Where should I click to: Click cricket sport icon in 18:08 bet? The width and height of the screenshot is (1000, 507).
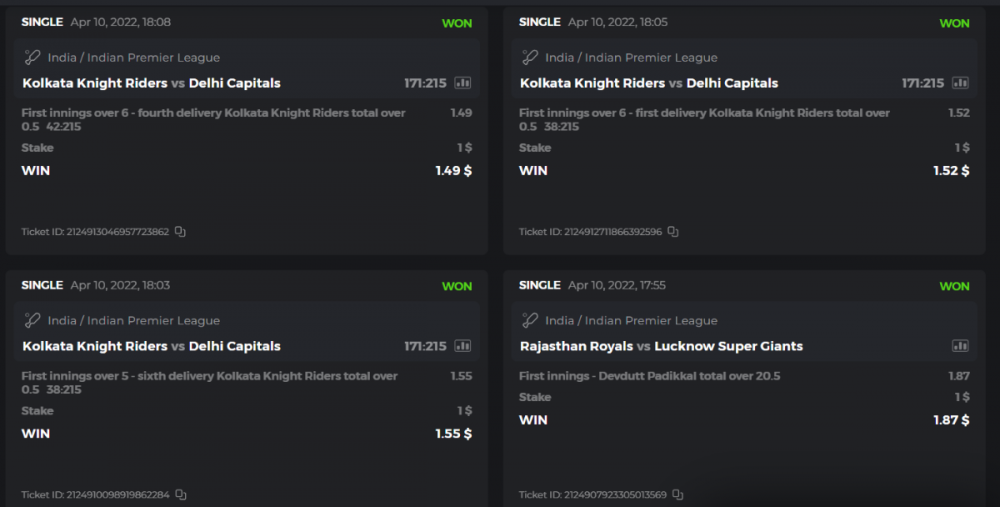tap(32, 58)
